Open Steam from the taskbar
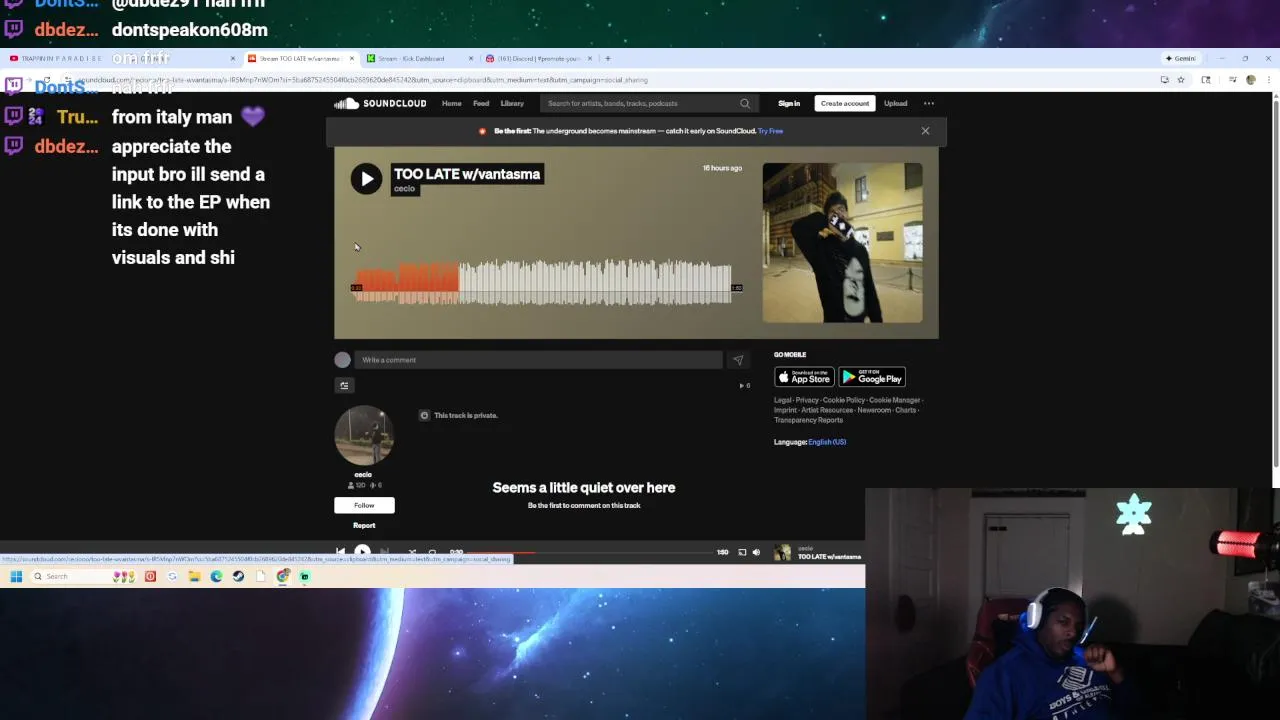Viewport: 1280px width, 720px height. (238, 576)
